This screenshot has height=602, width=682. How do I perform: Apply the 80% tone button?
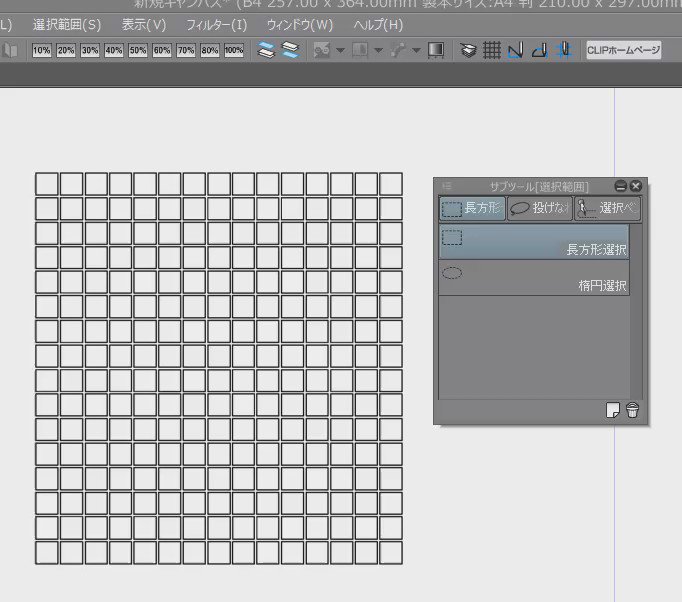tap(210, 50)
